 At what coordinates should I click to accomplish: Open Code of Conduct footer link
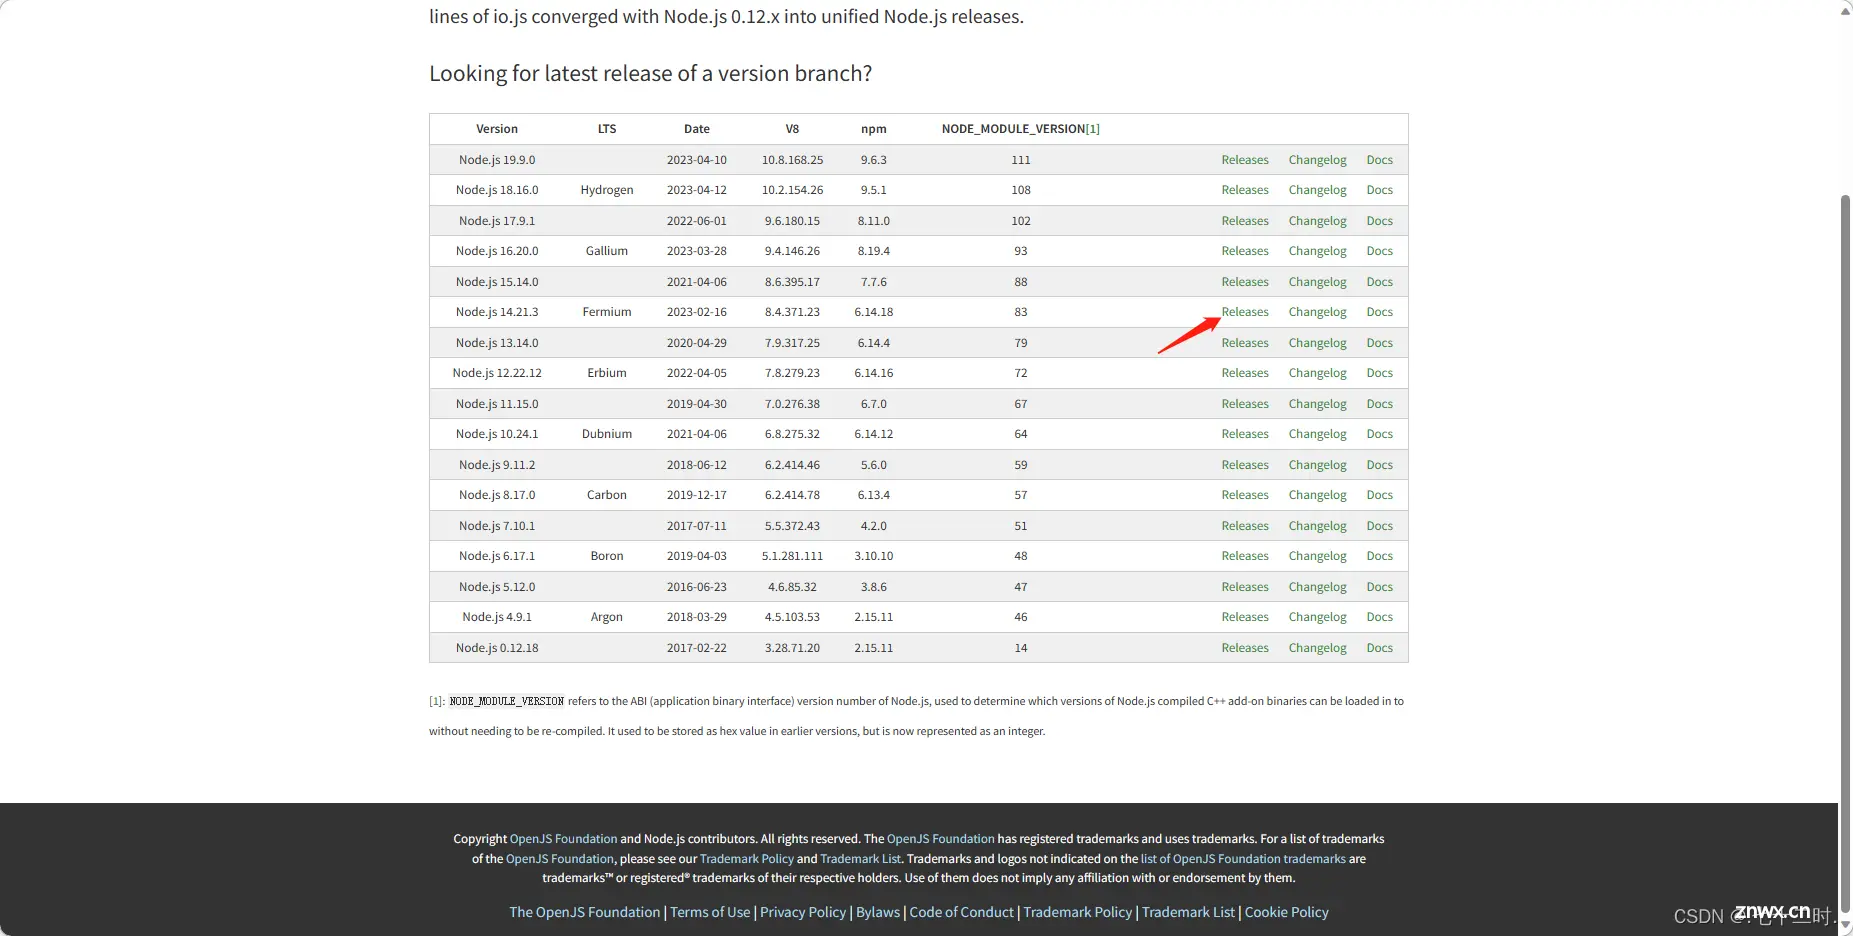point(962,912)
